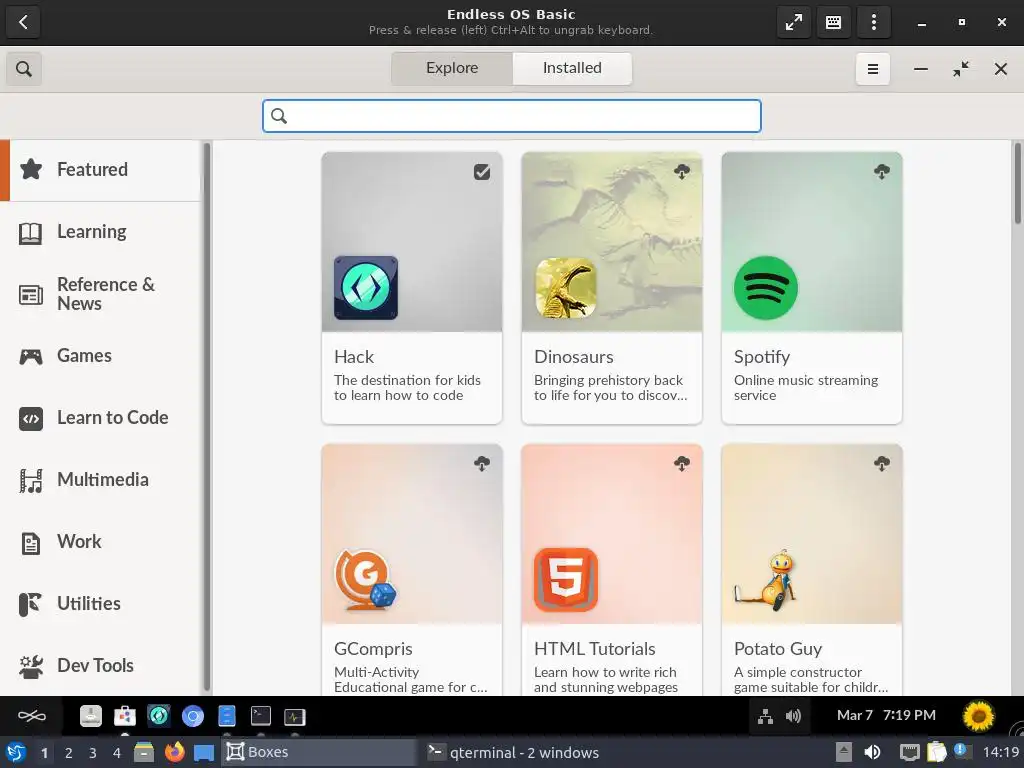
Task: Click the Hack app icon
Action: tap(366, 288)
